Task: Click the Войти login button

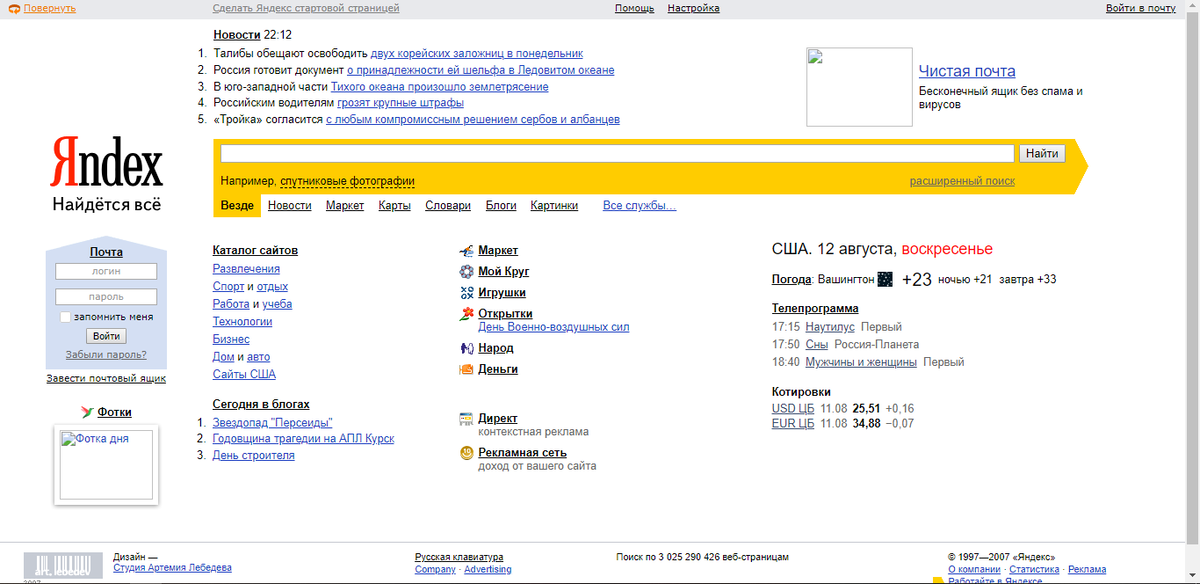Action: (106, 336)
